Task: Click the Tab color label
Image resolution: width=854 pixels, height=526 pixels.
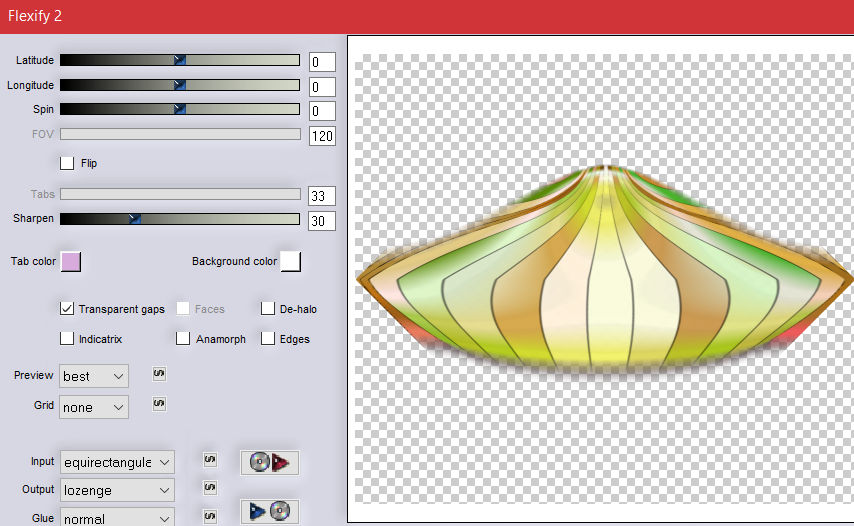Action: pyautogui.click(x=33, y=261)
